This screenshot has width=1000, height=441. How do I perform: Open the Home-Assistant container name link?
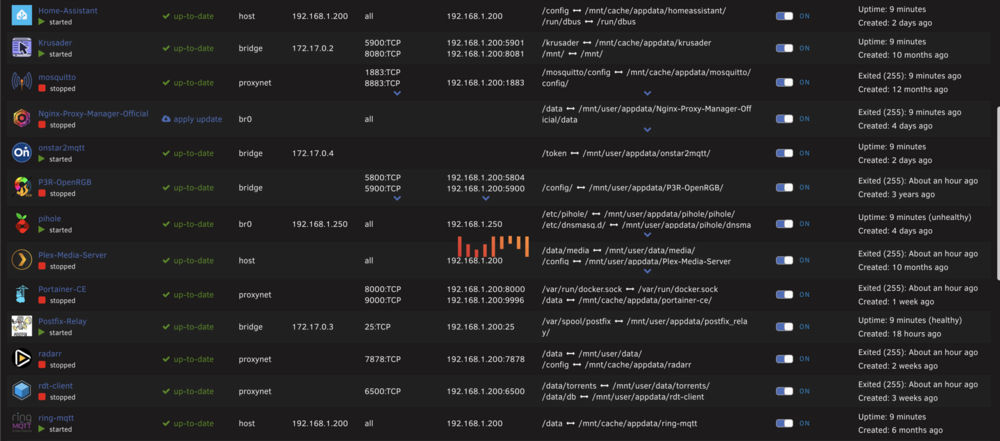tap(68, 11)
